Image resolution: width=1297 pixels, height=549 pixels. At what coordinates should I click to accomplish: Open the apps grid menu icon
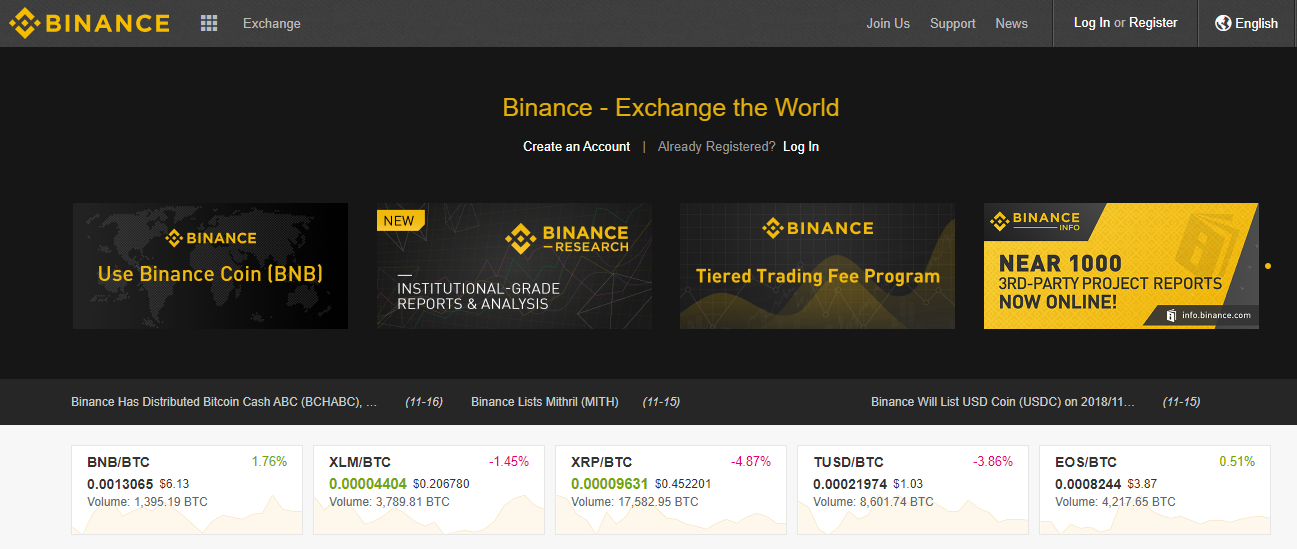click(x=209, y=23)
